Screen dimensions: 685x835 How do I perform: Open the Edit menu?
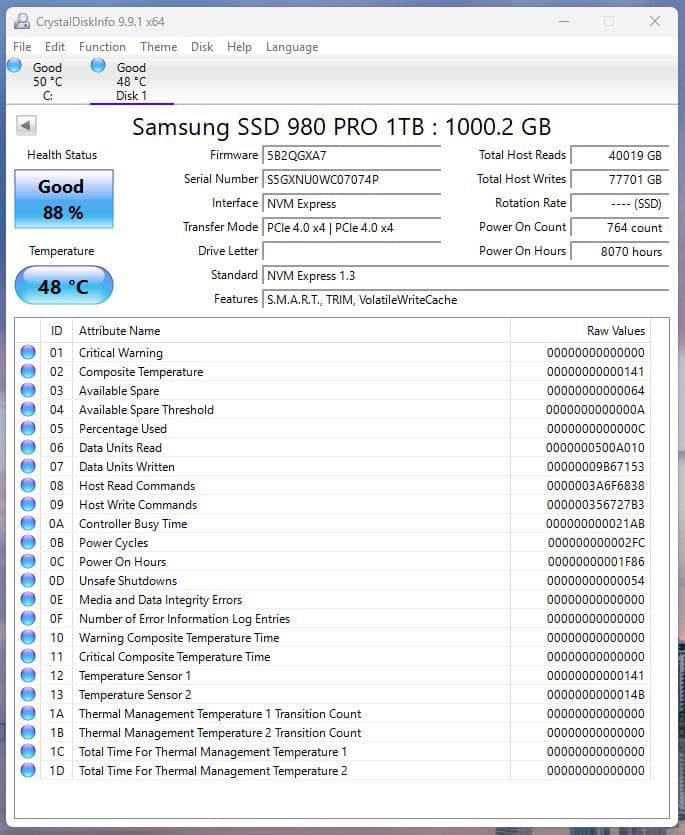[x=55, y=47]
